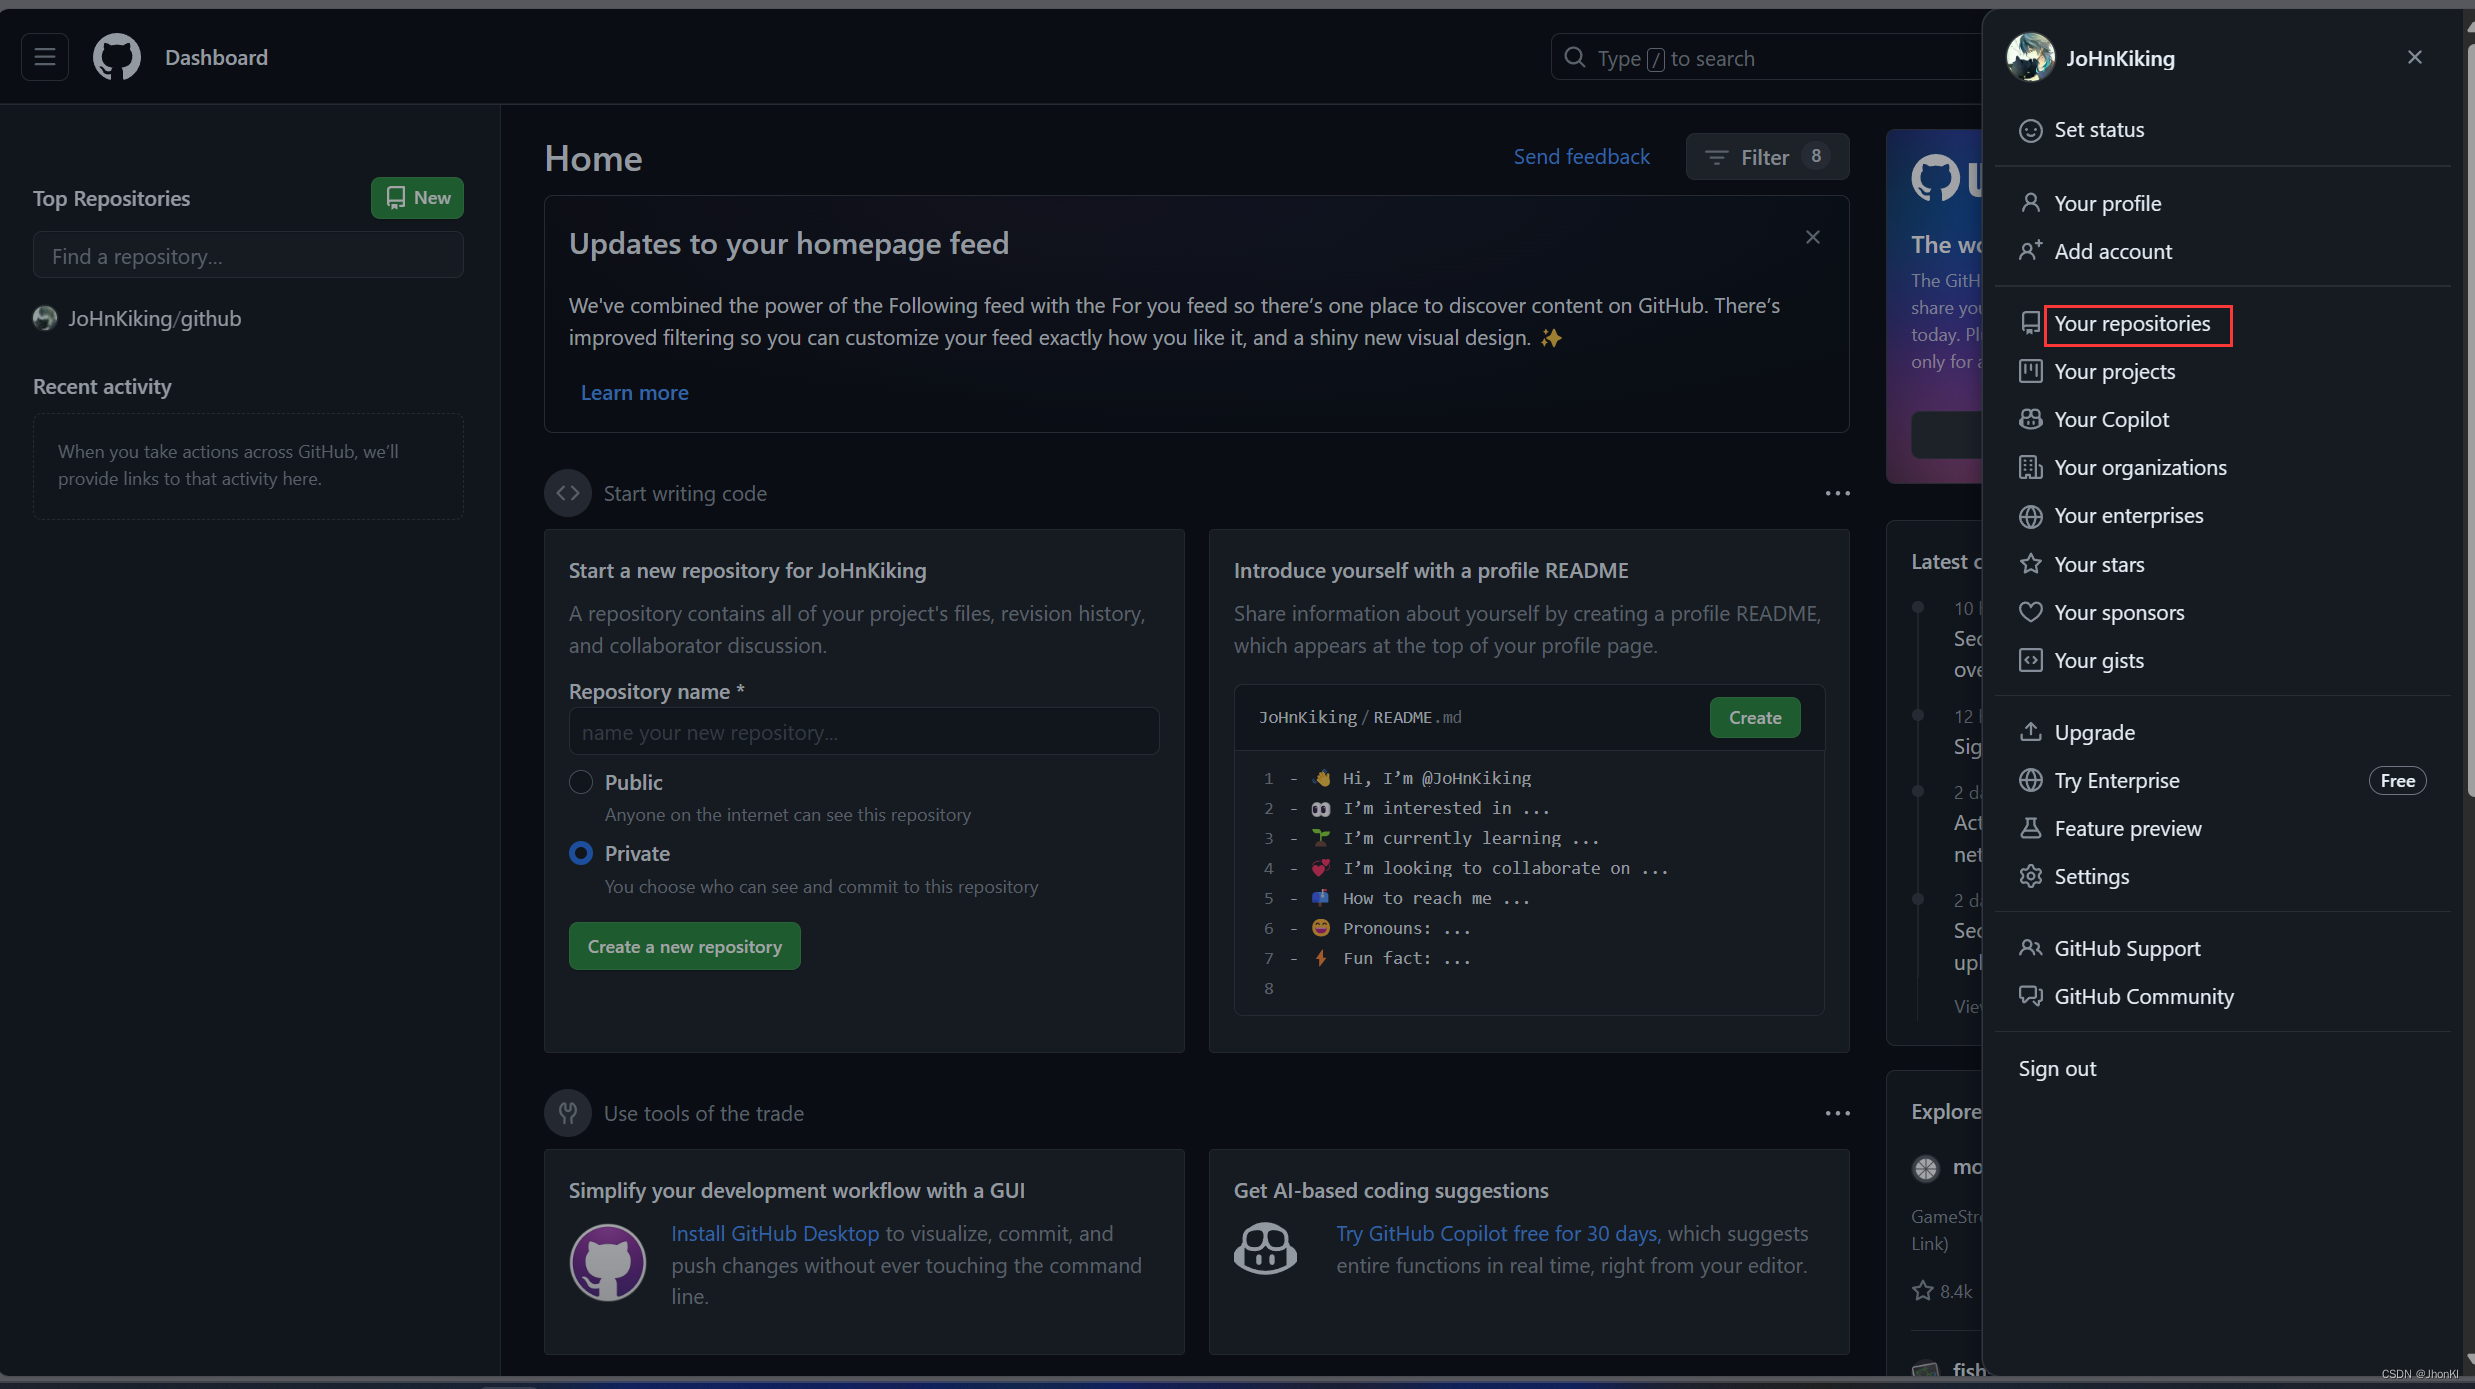Open options menu for Use tools of the trade
This screenshot has width=2475, height=1389.
pos(1837,1114)
